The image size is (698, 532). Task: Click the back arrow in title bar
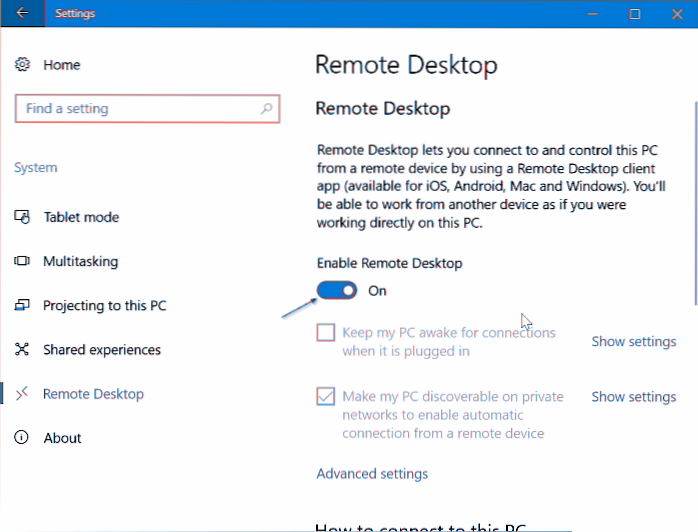point(22,14)
